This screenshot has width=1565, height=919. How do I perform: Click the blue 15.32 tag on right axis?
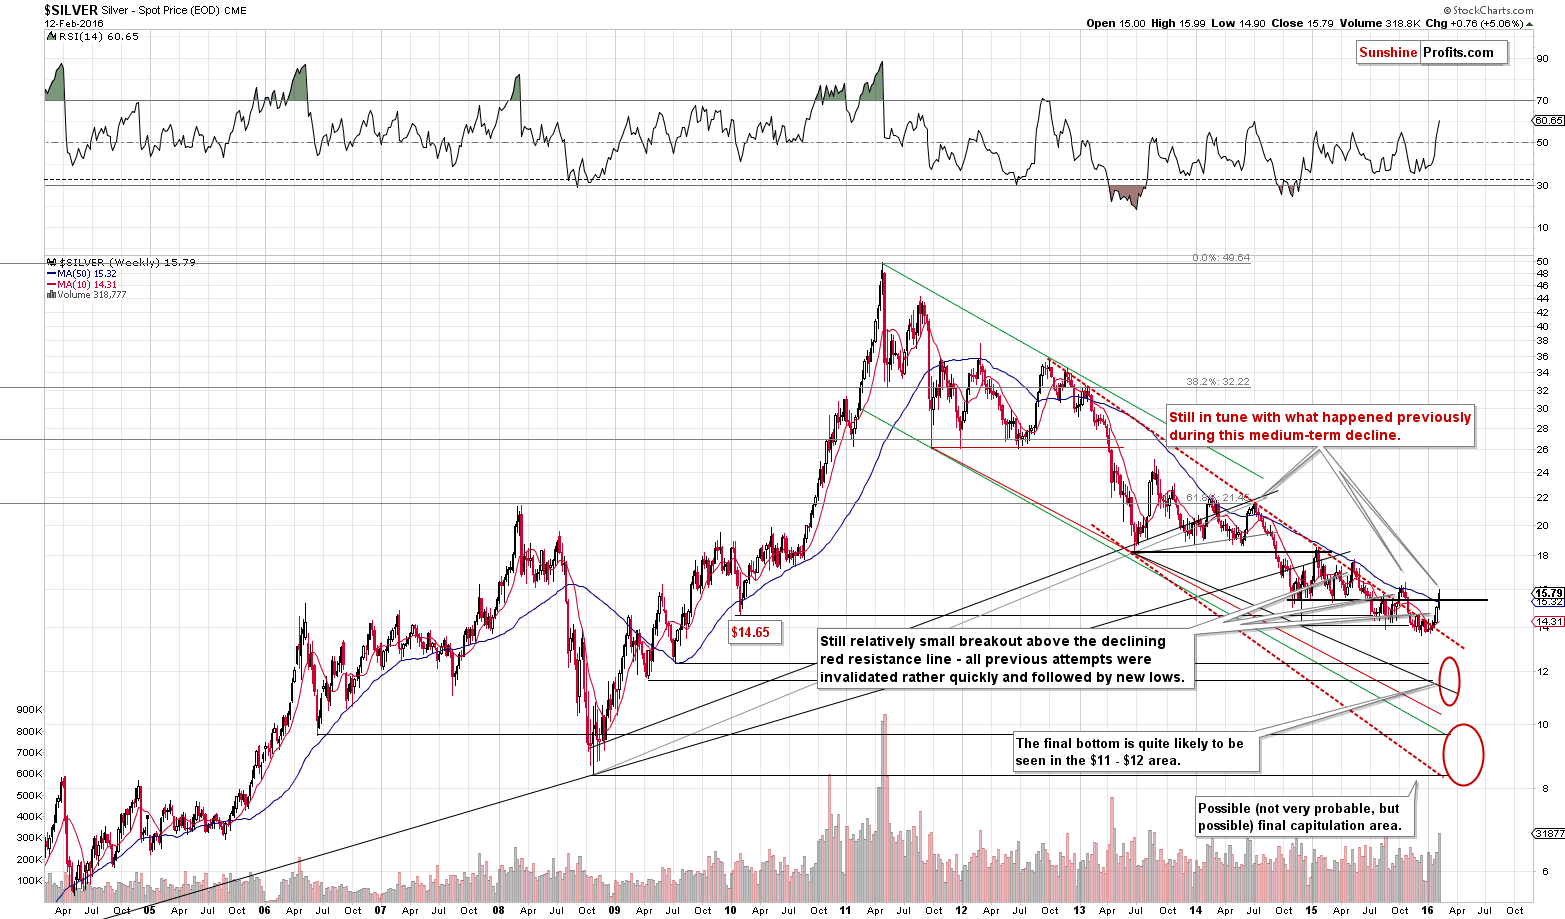[1548, 602]
